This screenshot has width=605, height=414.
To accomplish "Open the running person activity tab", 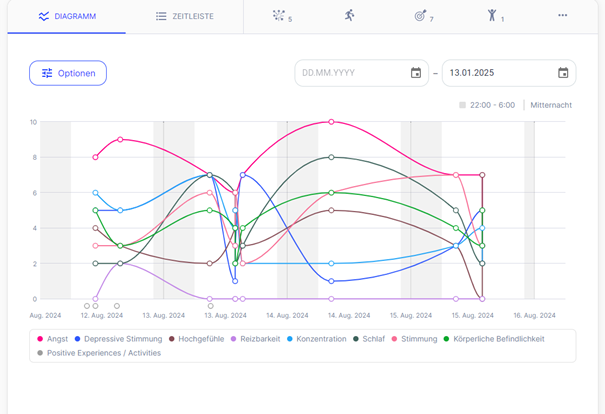I will pyautogui.click(x=349, y=16).
